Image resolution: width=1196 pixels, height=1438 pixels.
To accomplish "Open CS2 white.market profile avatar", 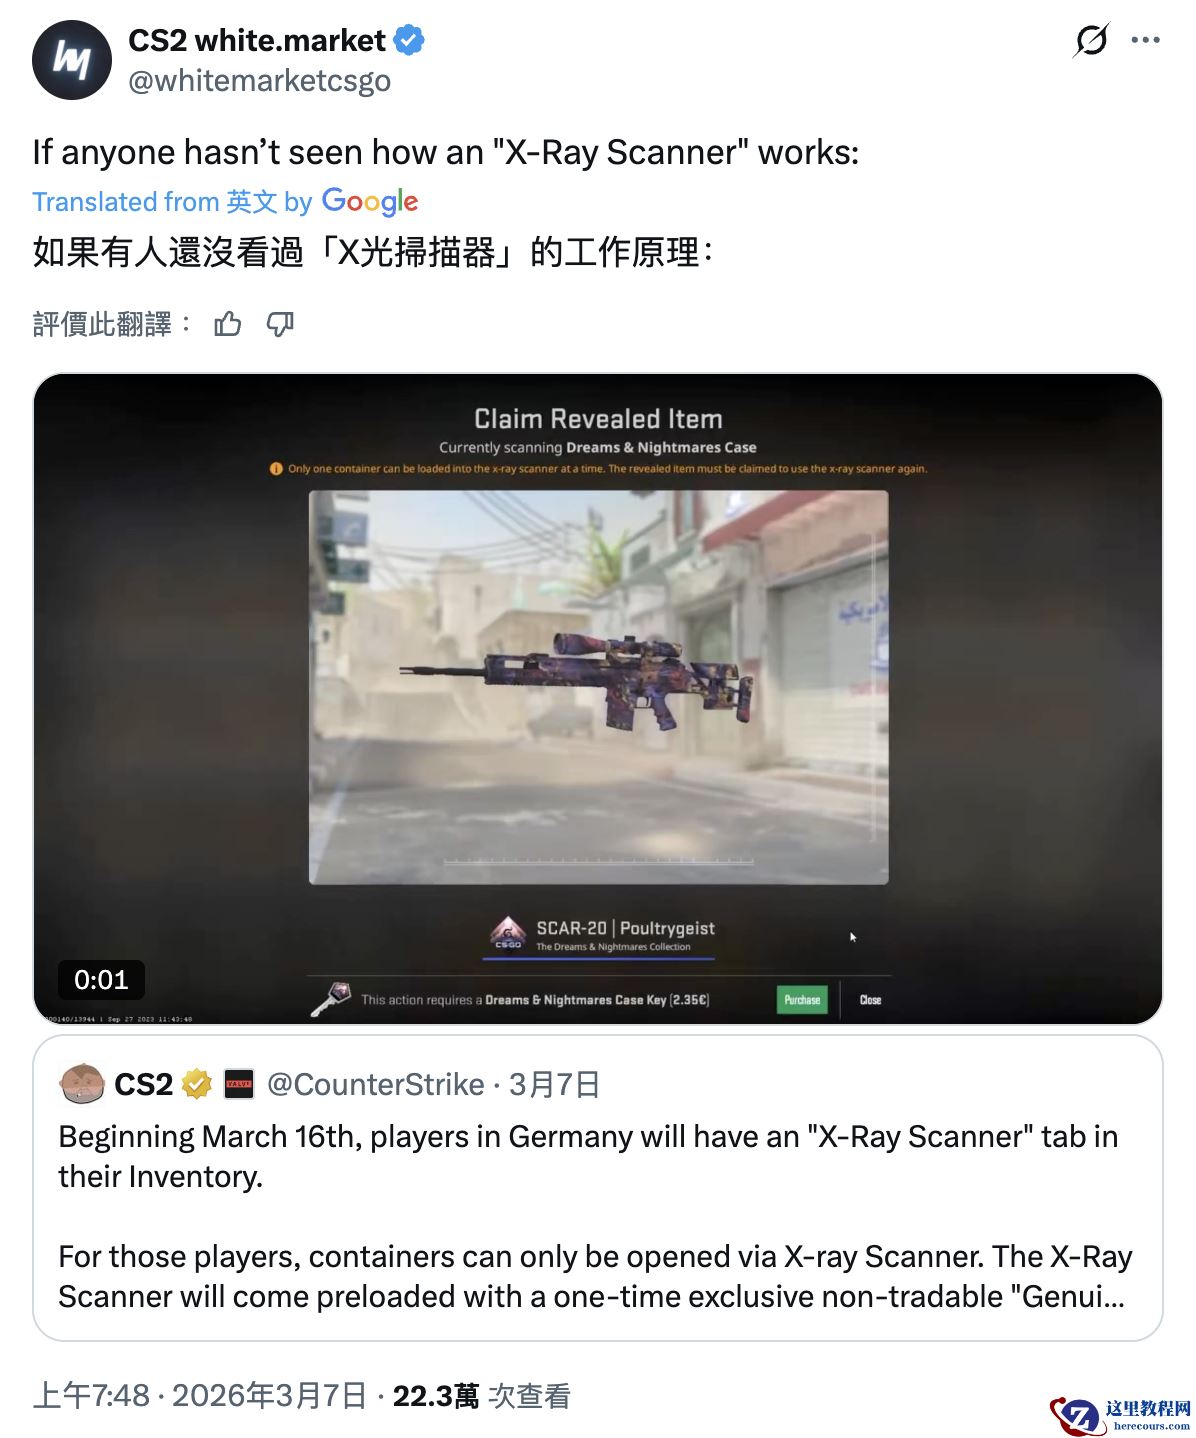I will (71, 60).
